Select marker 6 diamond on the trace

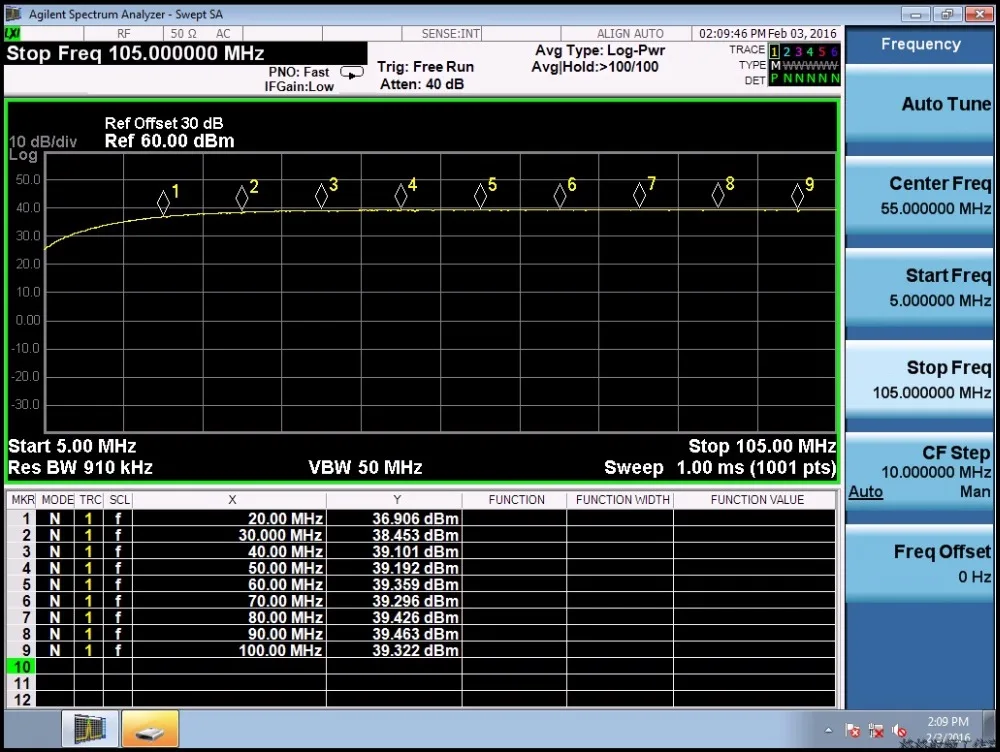coord(559,195)
